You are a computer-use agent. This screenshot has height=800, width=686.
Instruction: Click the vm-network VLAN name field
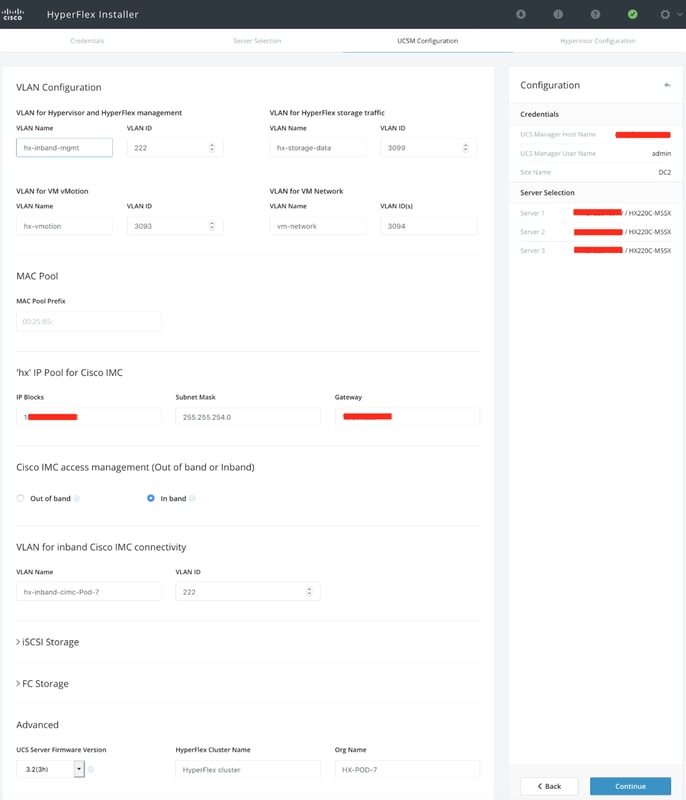point(318,226)
